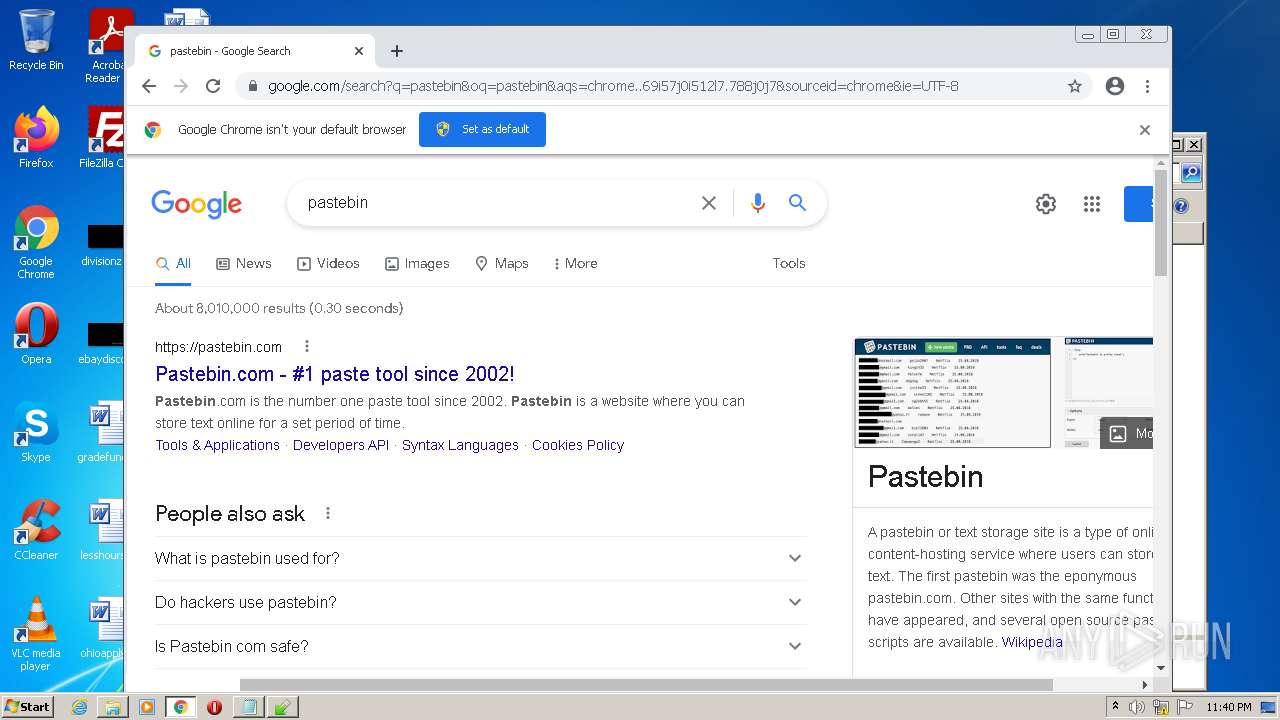Dismiss the default browser notification bar
This screenshot has height=720, width=1280.
tap(1145, 130)
